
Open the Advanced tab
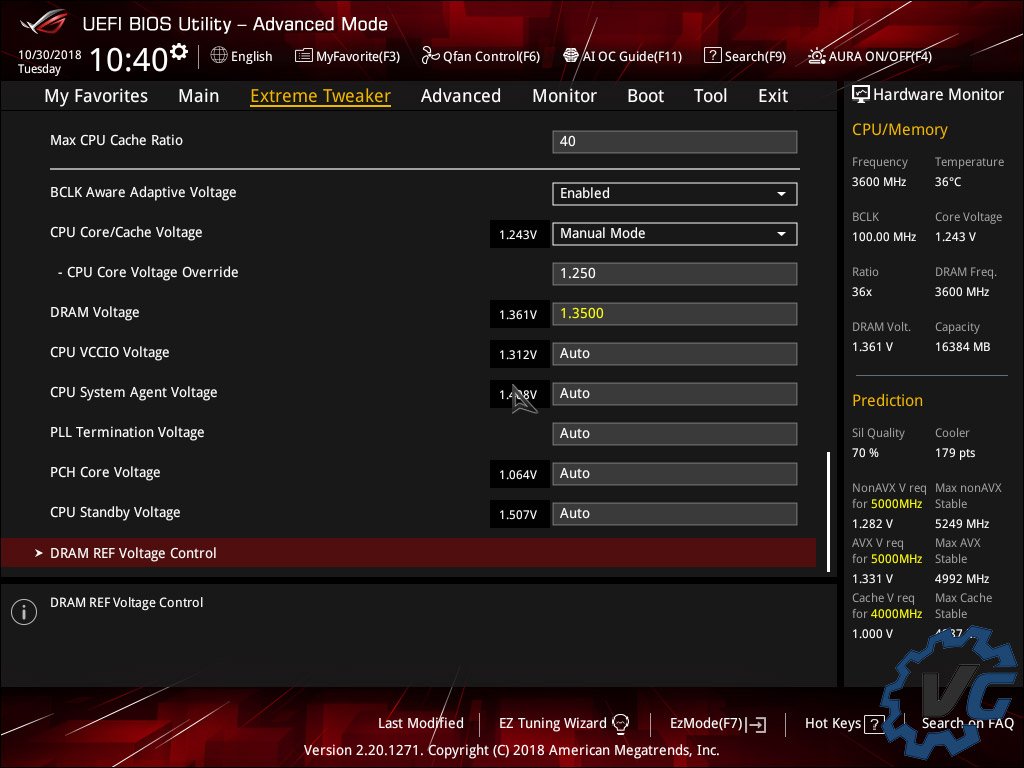[x=460, y=96]
